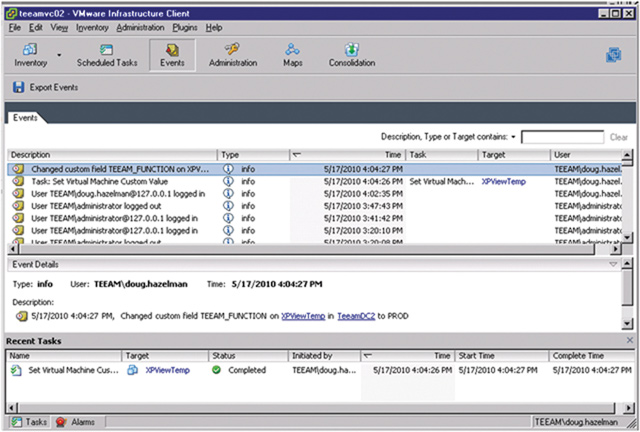Click the Export Events save icon

tap(18, 87)
